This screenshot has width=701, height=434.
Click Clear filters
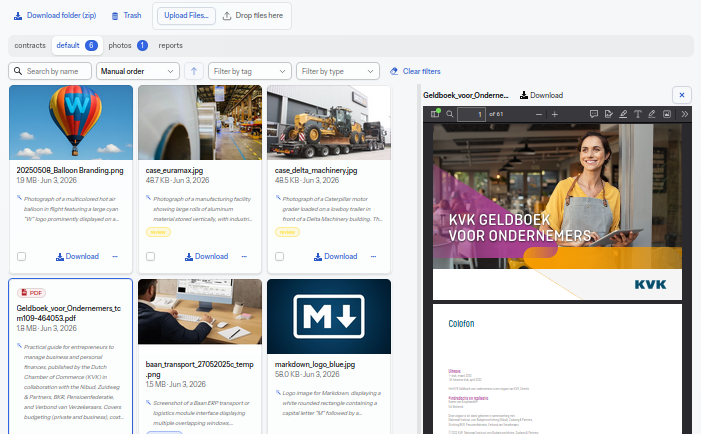pyautogui.click(x=415, y=71)
